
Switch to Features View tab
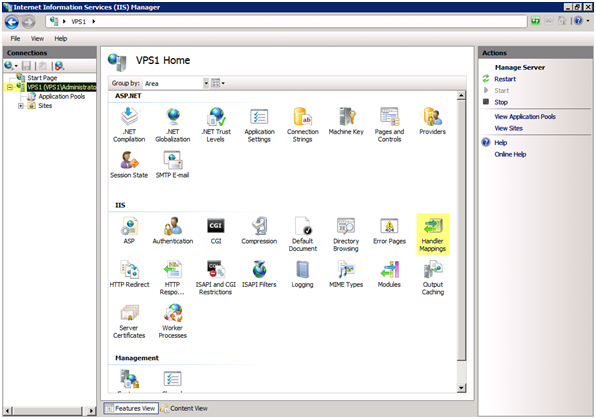click(x=131, y=408)
